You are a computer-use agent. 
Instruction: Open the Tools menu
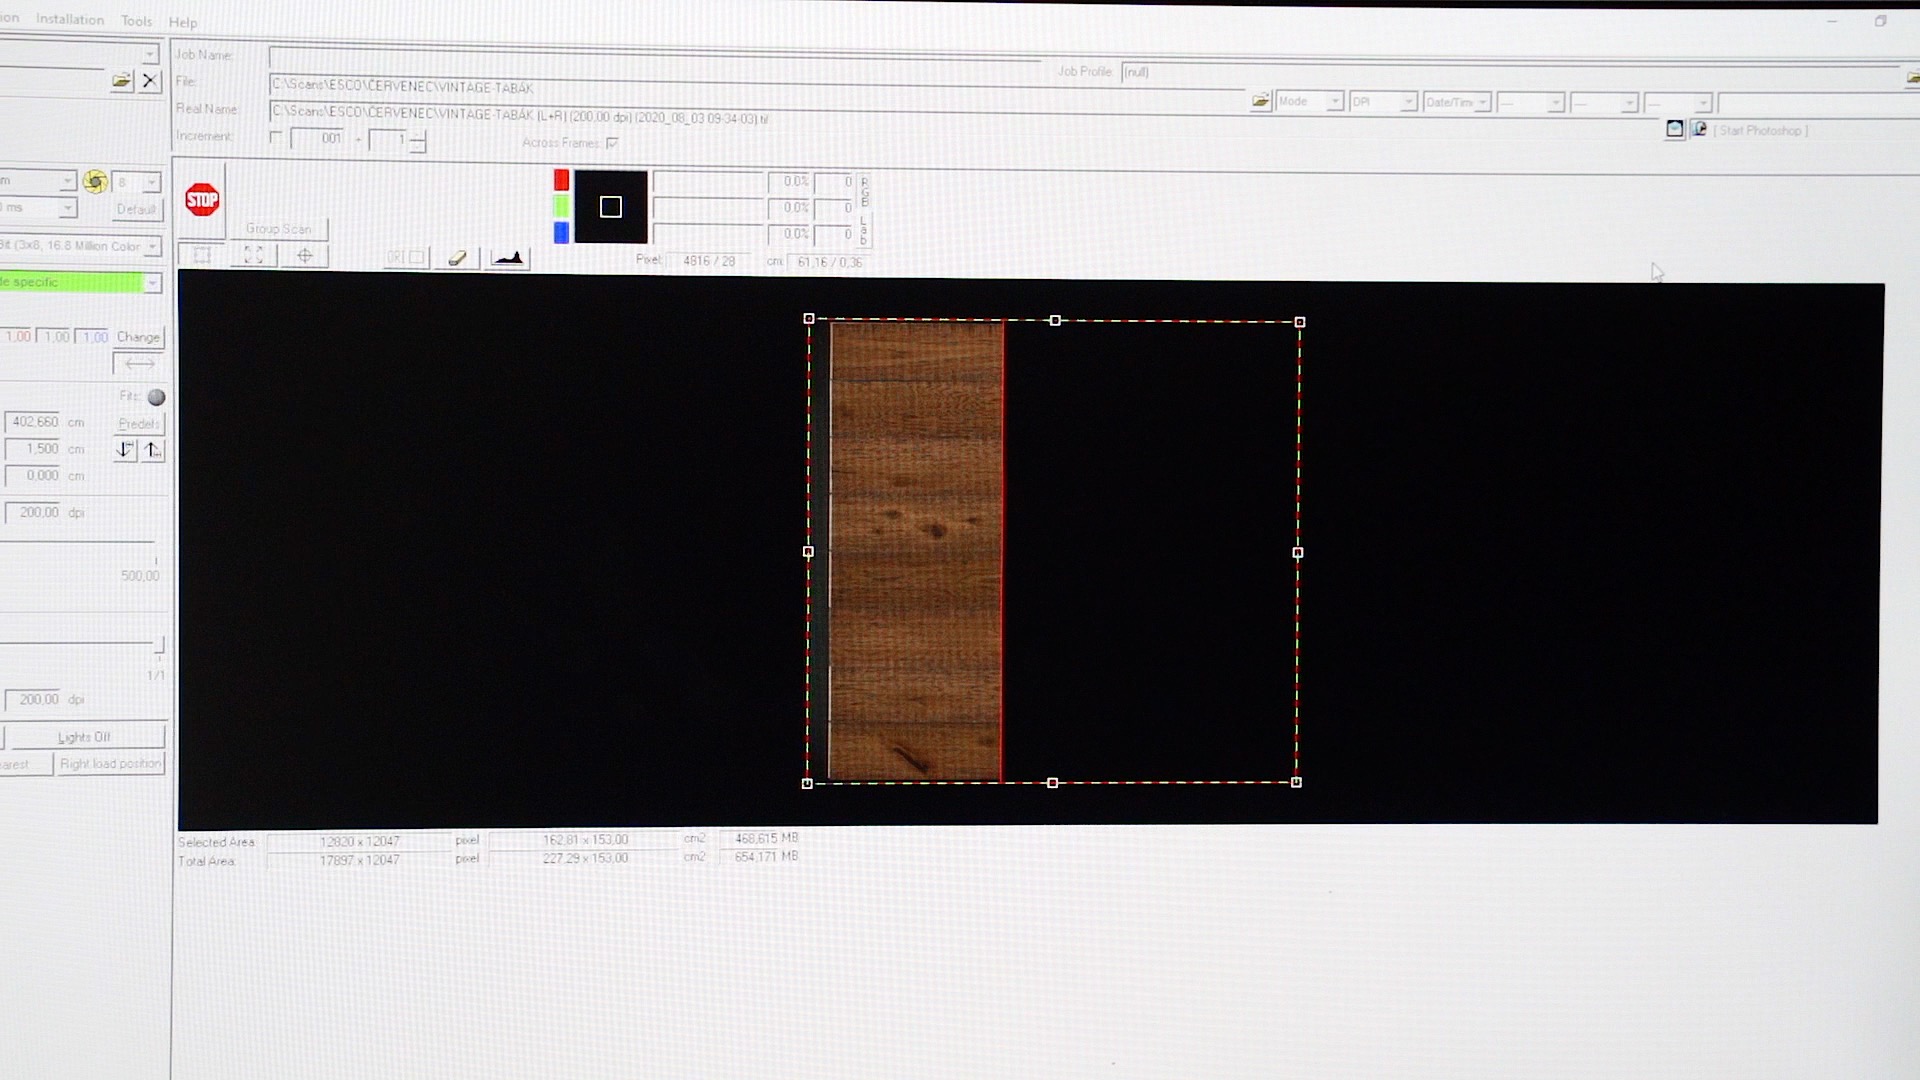pyautogui.click(x=136, y=20)
